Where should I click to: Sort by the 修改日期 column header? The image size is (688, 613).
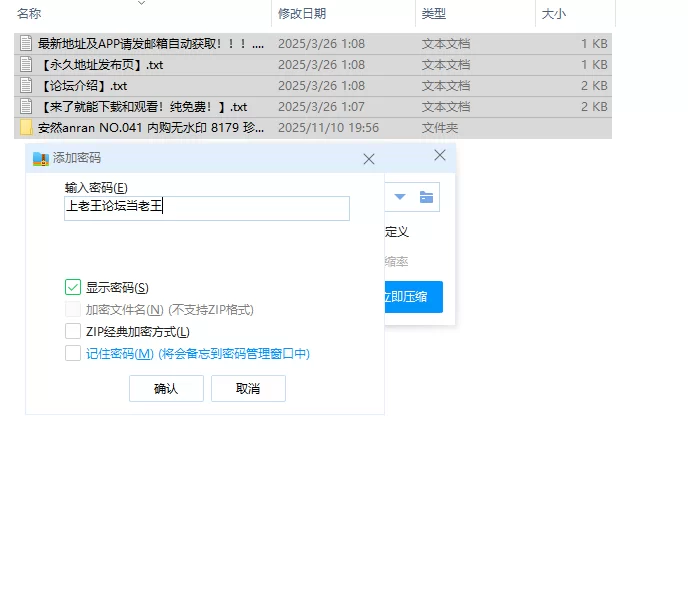click(x=302, y=14)
